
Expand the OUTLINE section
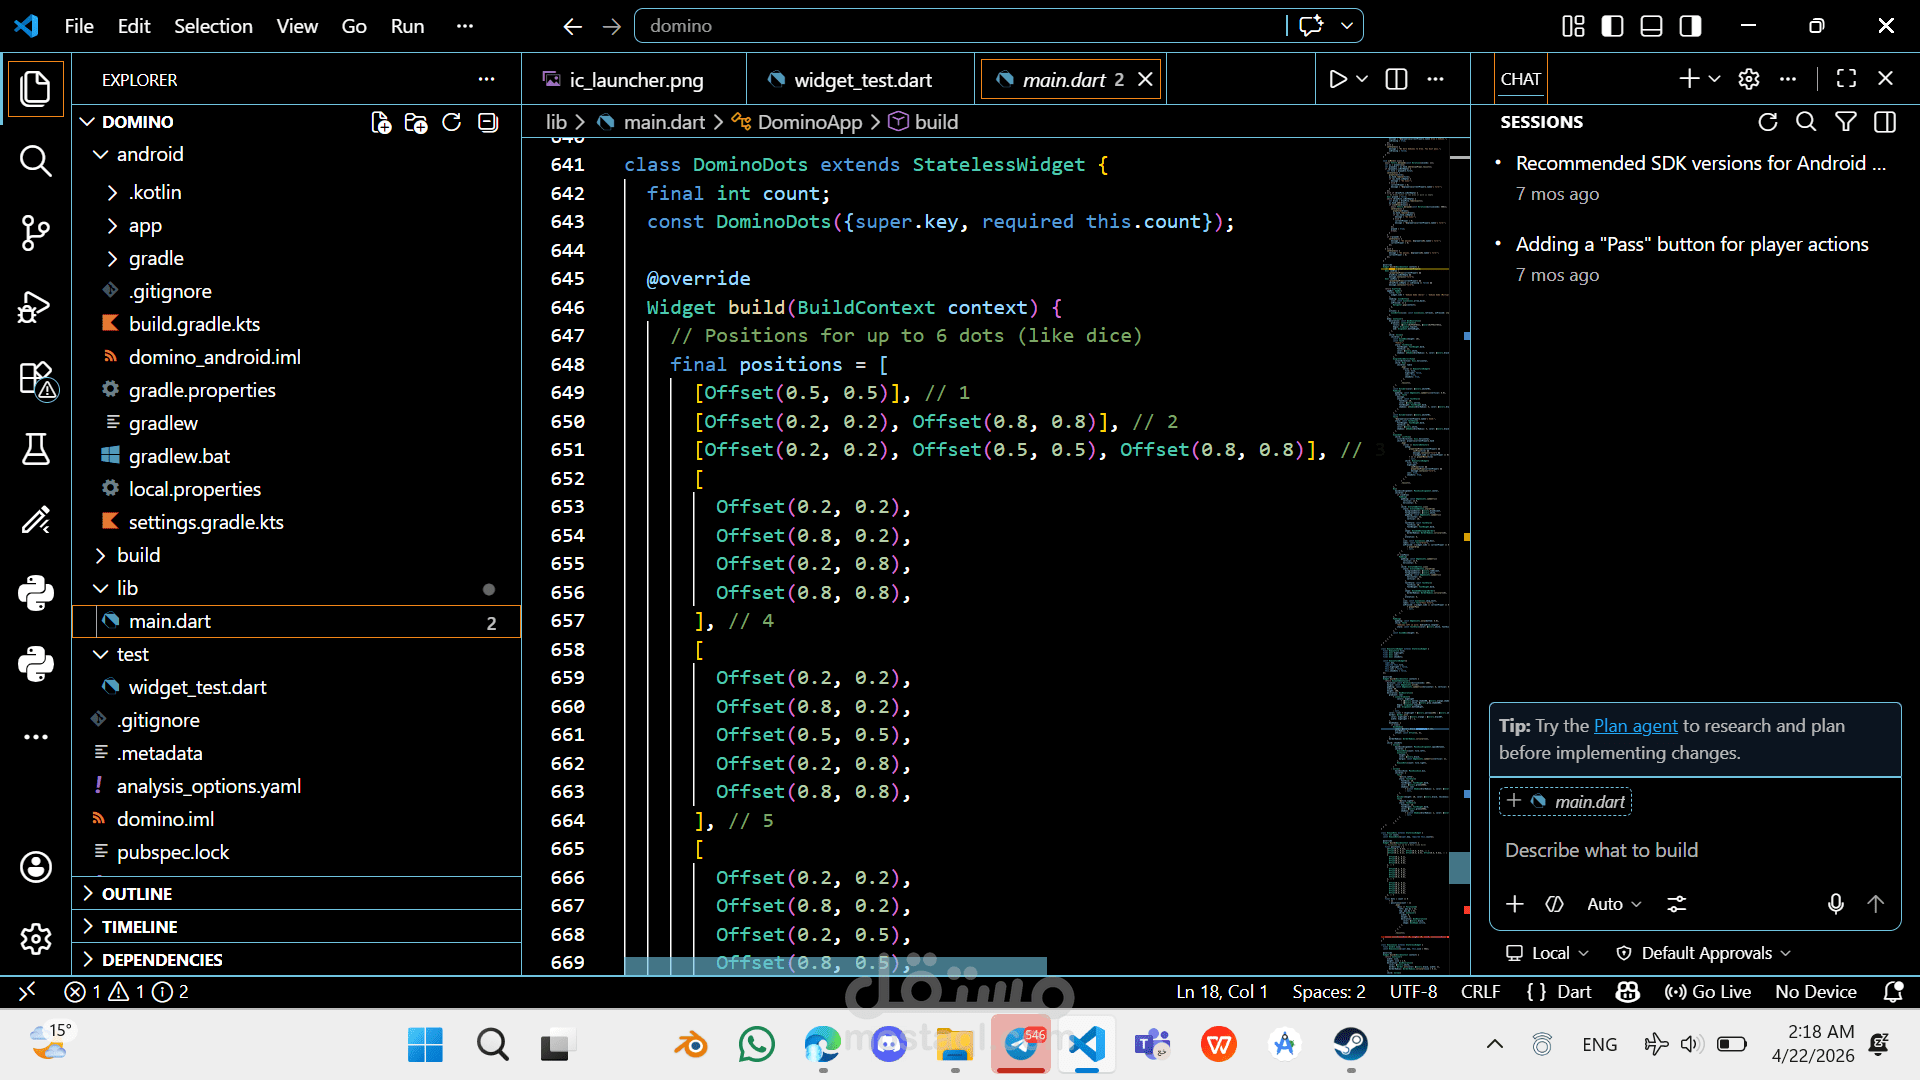coord(137,893)
